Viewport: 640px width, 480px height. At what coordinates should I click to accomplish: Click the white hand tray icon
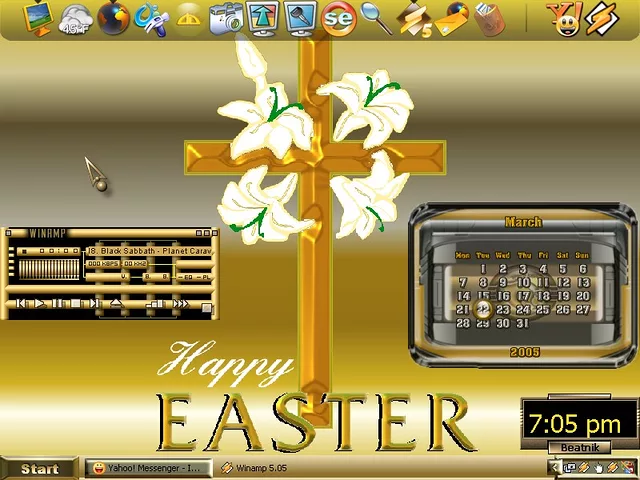point(599,469)
